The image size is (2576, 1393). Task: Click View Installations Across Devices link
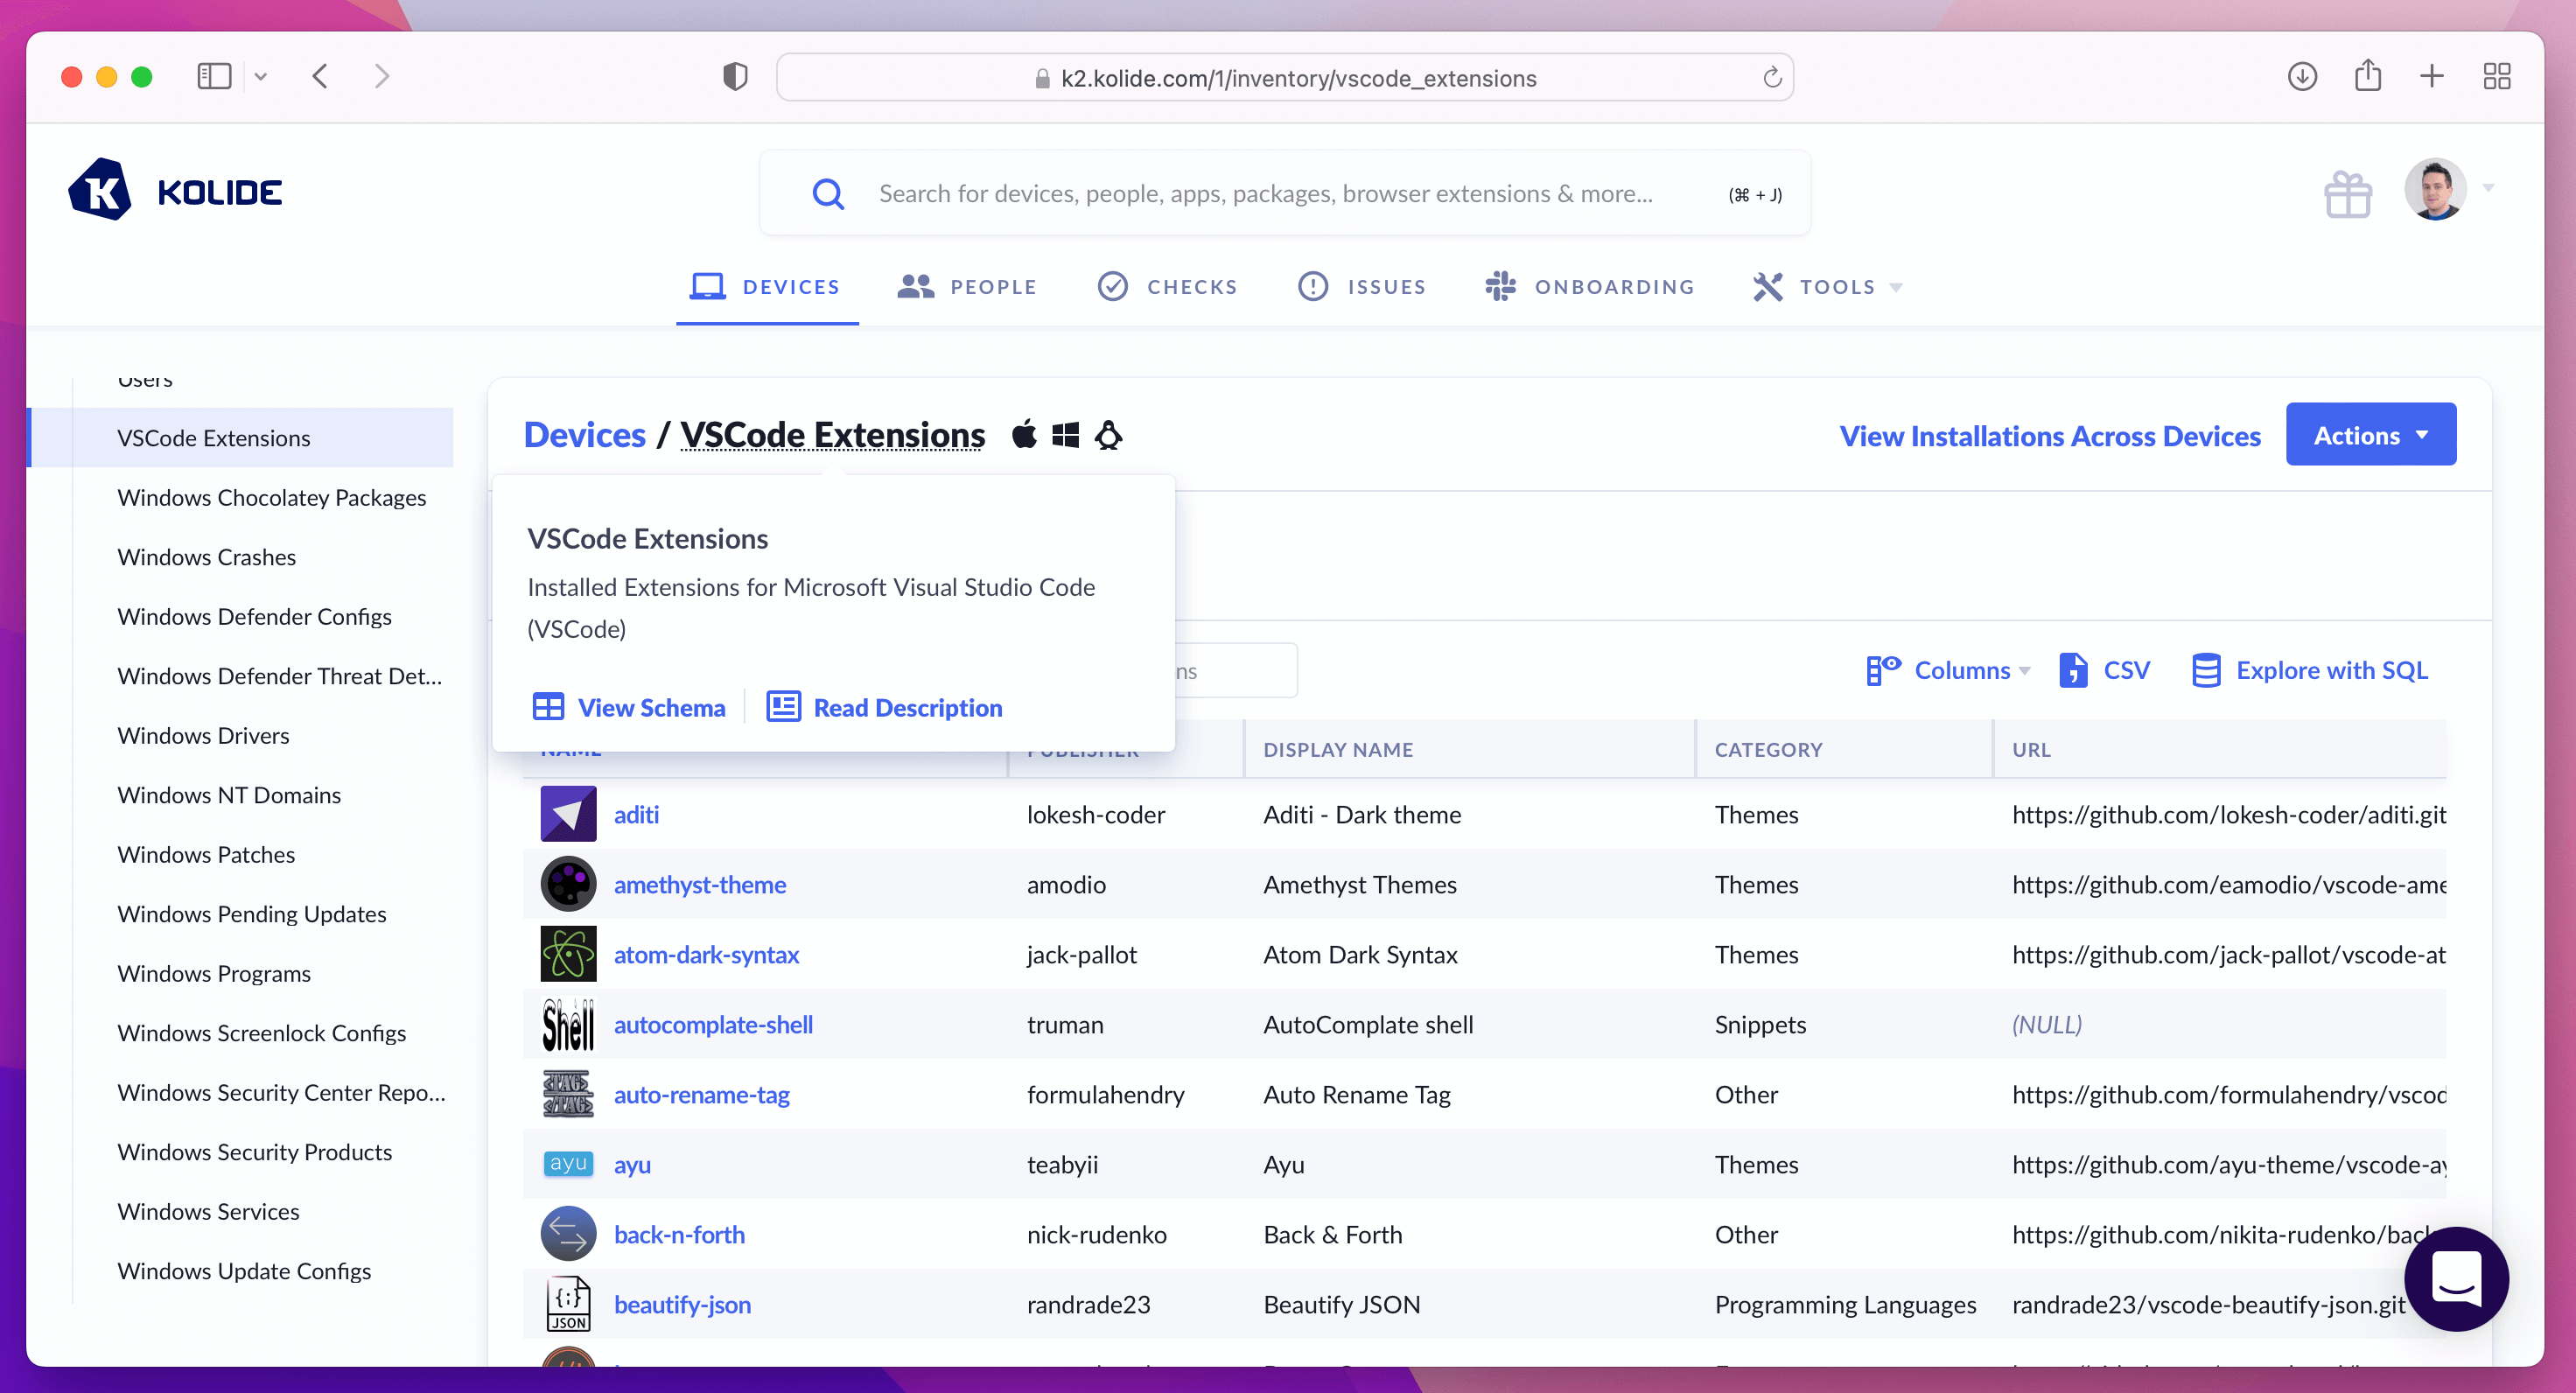(x=2049, y=436)
